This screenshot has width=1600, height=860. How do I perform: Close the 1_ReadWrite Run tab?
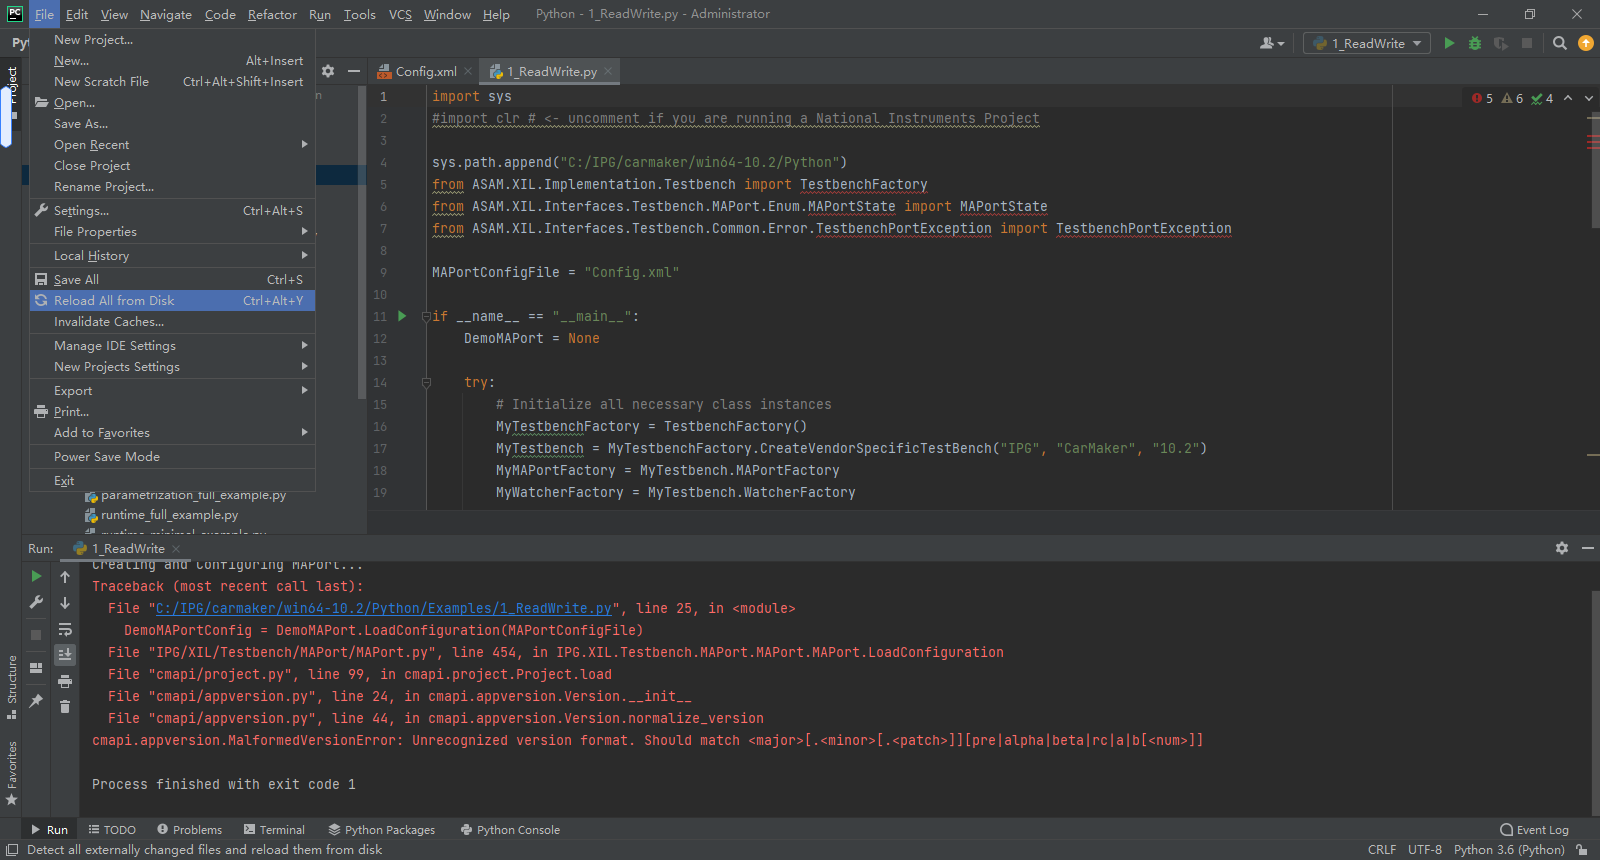click(176, 549)
